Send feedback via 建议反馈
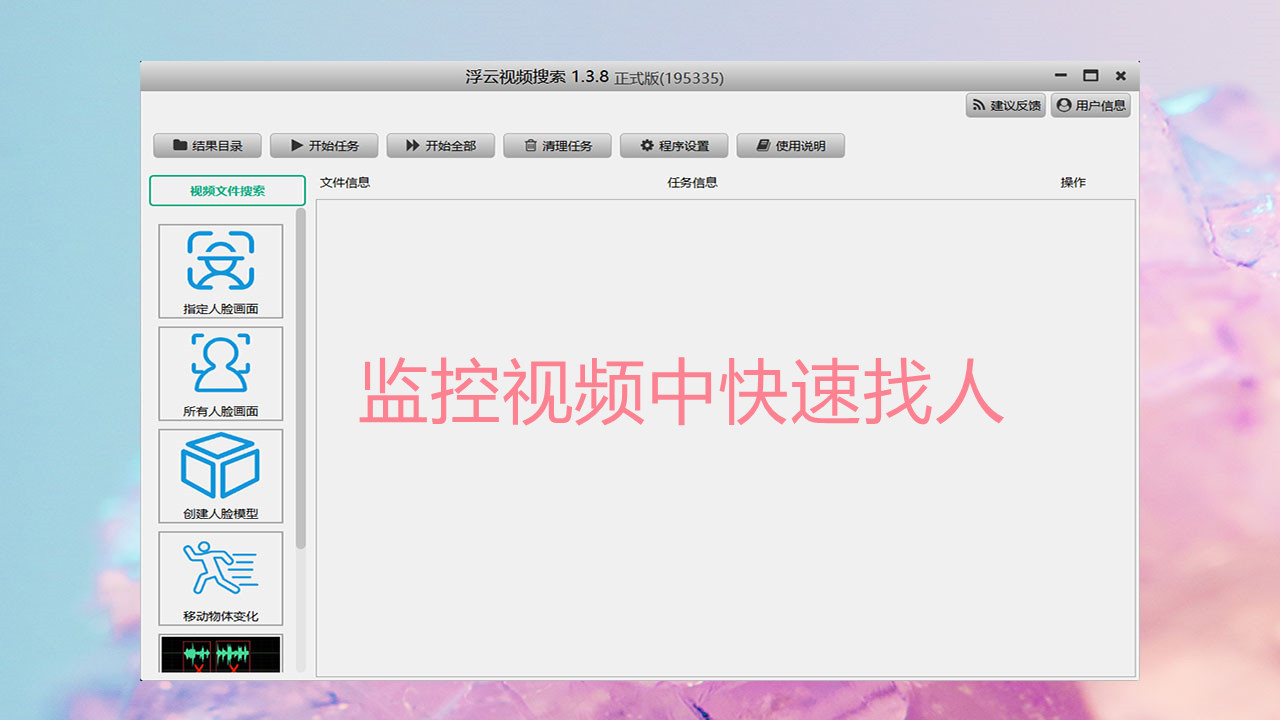The image size is (1280, 720). pos(1004,104)
